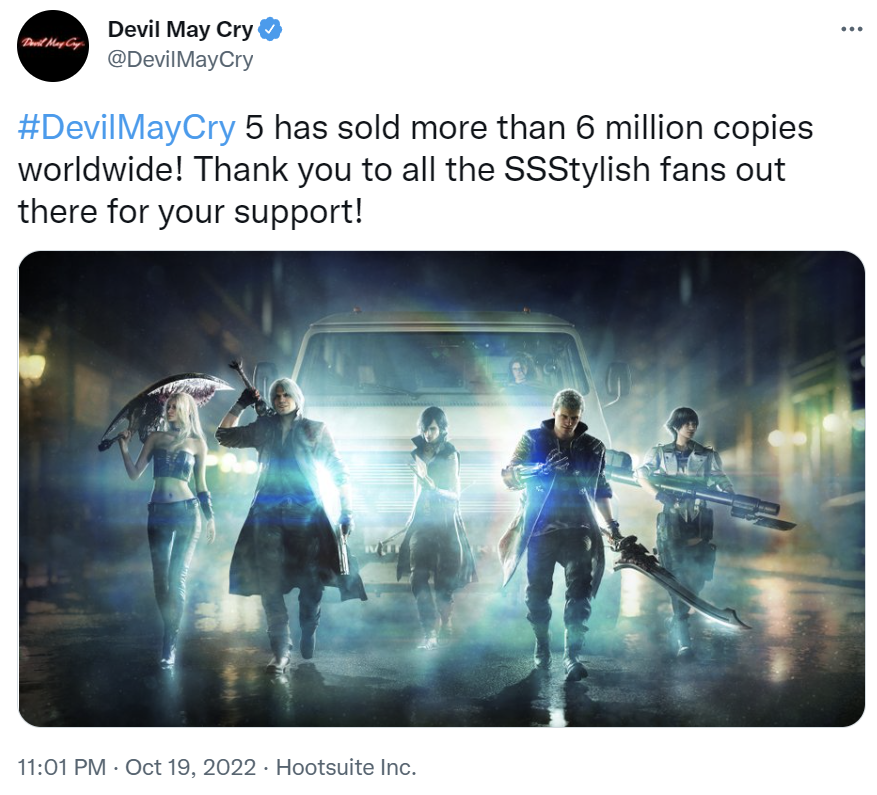877x795 pixels.
Task: Open the Hootsuite Inc. source link
Action: (x=346, y=767)
